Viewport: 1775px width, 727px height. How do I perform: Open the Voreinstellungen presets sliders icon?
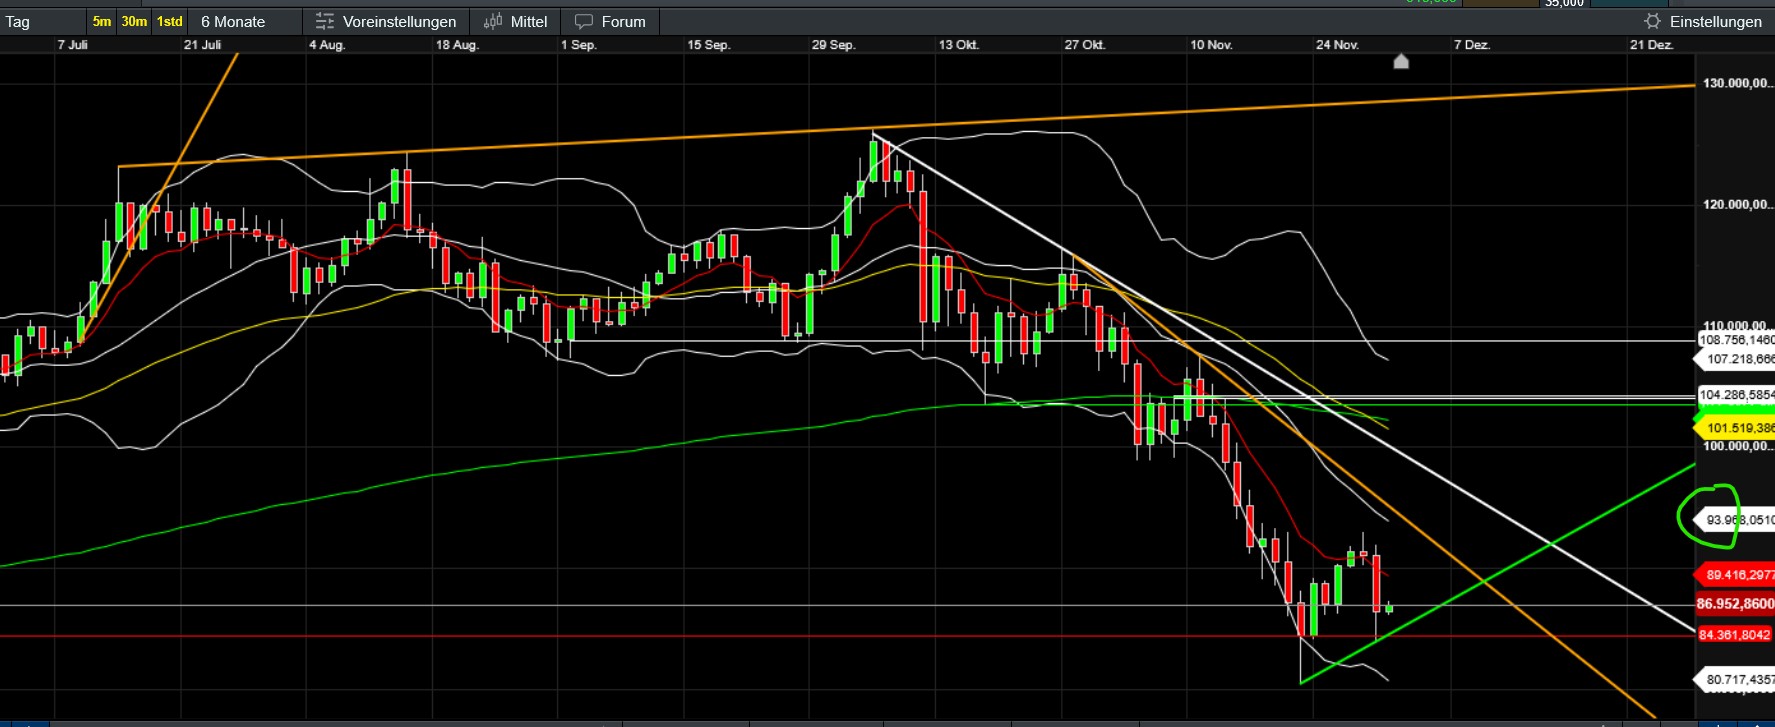324,21
